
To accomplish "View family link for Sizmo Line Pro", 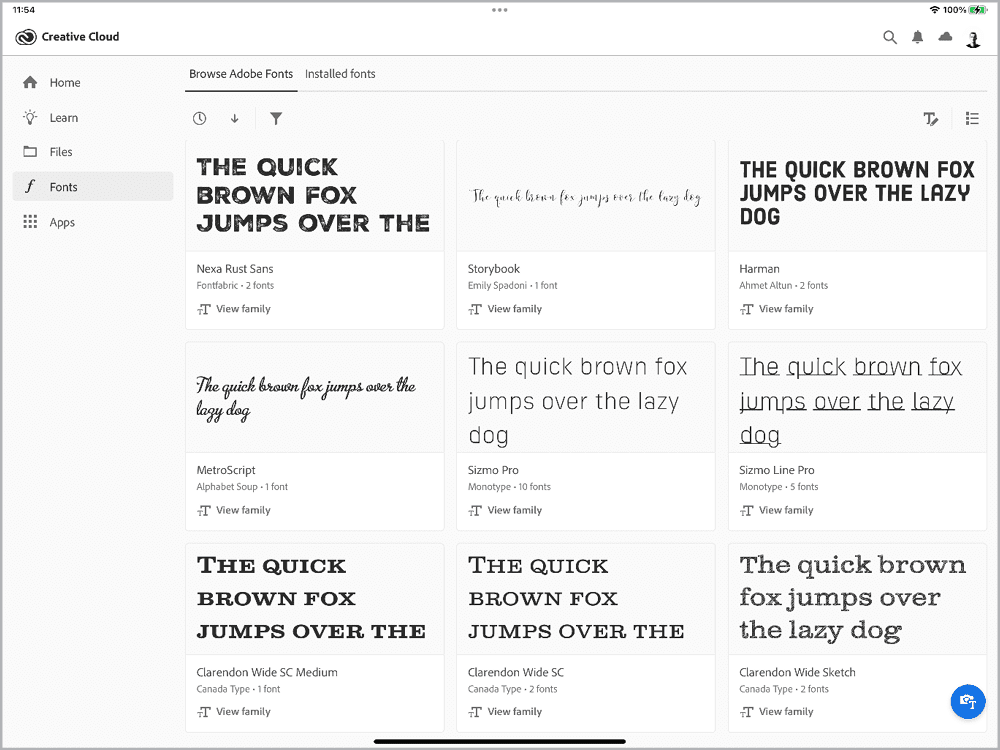I will [x=786, y=510].
